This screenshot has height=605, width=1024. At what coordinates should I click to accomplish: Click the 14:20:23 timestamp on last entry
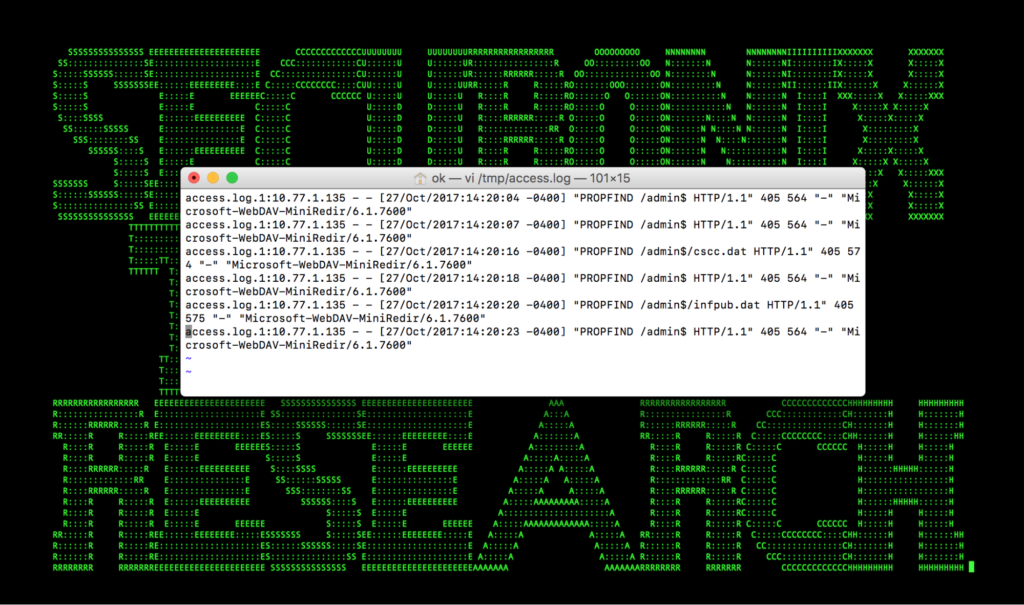(x=493, y=332)
